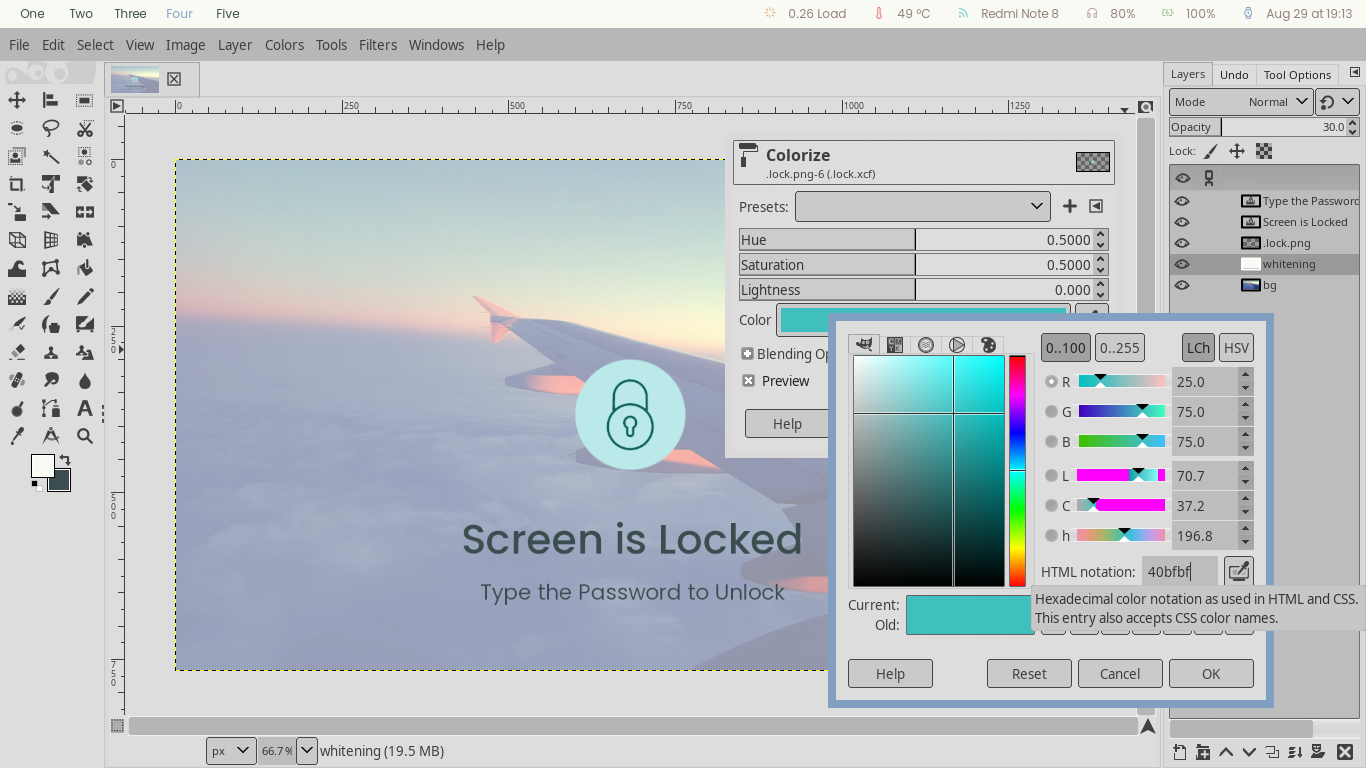This screenshot has height=768, width=1366.
Task: Select the G channel radio button
Action: point(1051,412)
